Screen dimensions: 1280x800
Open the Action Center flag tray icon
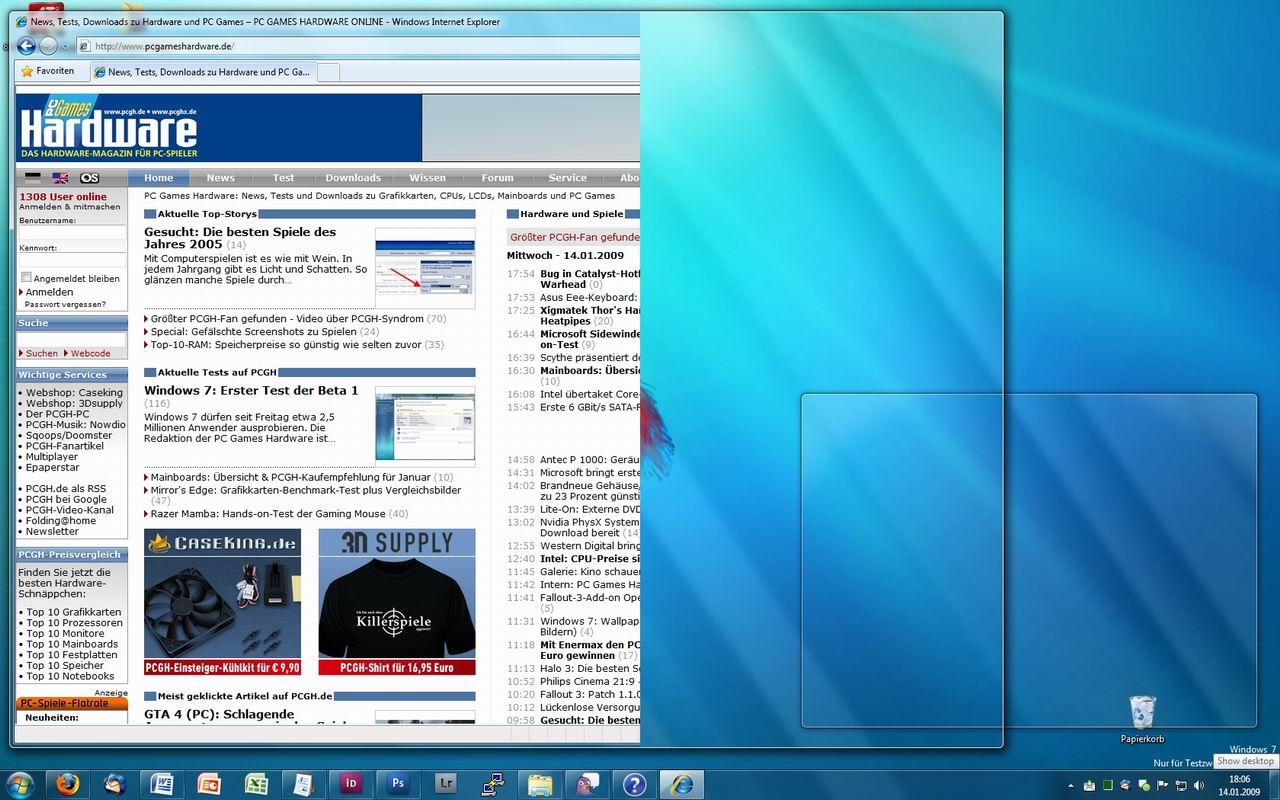pyautogui.click(x=1163, y=786)
